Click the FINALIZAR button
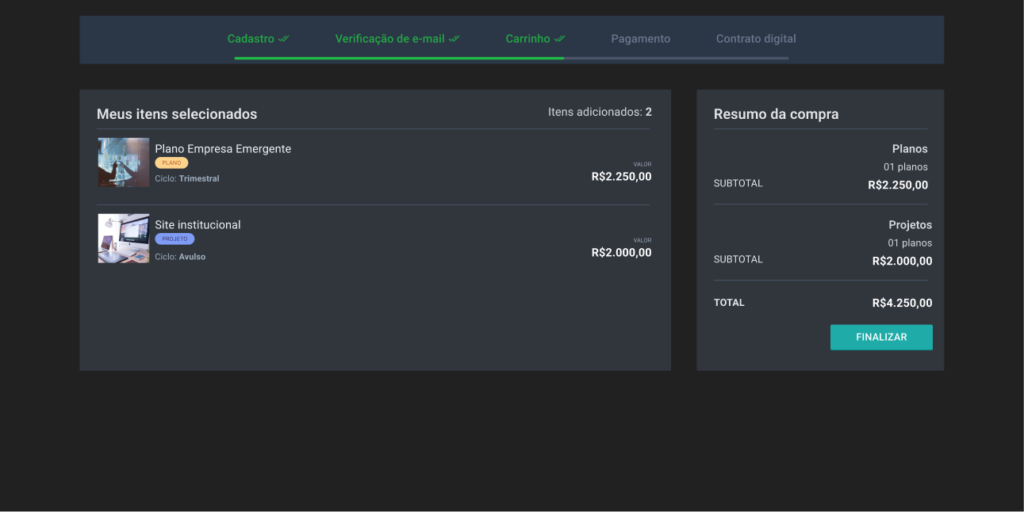 tap(881, 337)
